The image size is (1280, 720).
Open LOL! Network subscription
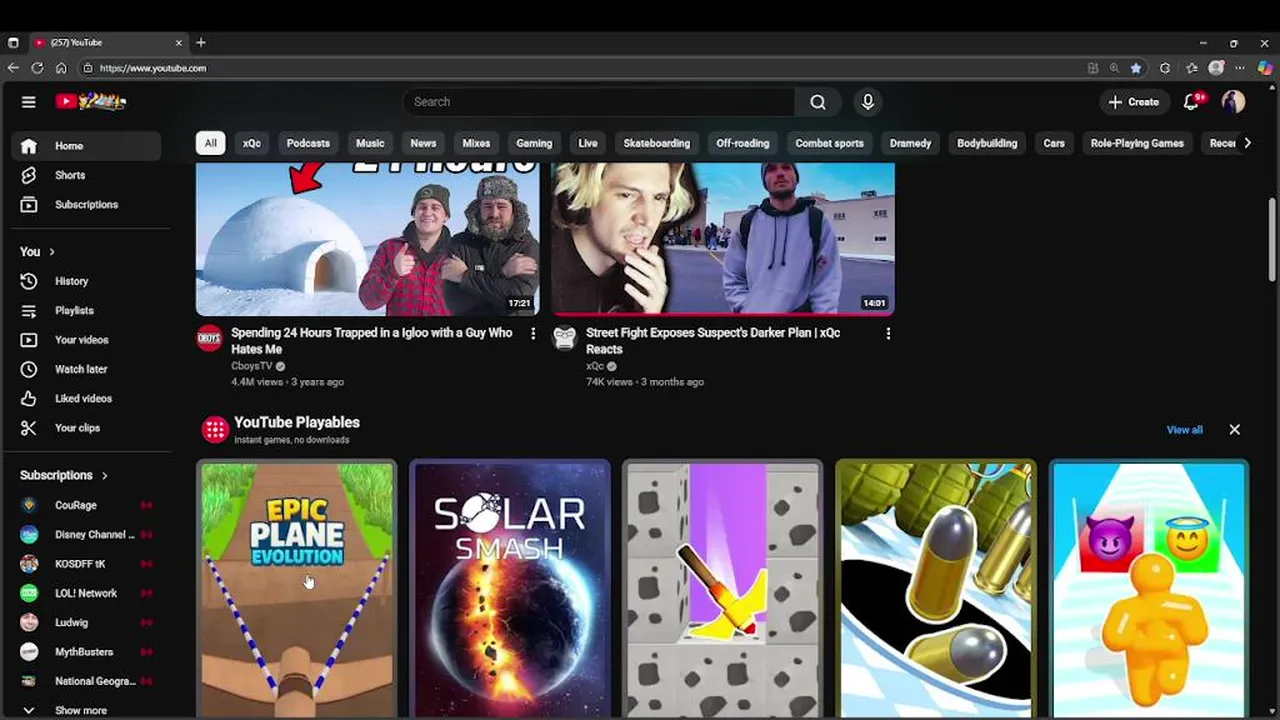86,593
